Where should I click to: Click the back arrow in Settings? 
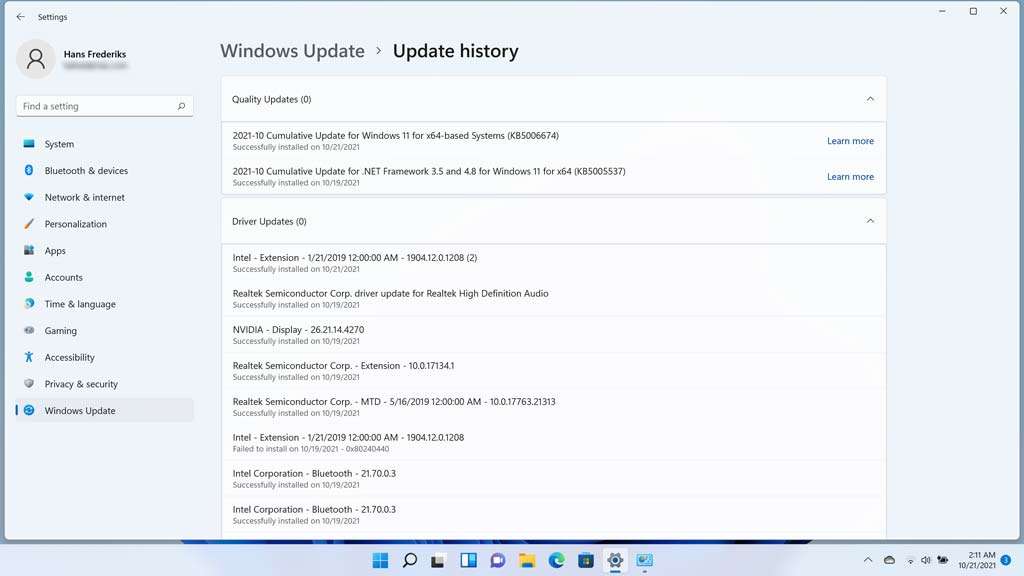pos(20,17)
